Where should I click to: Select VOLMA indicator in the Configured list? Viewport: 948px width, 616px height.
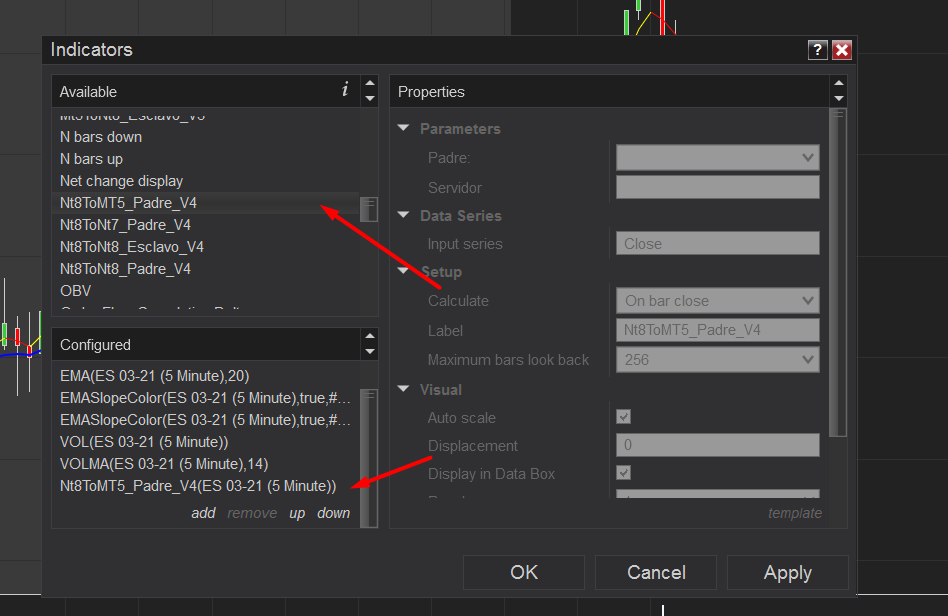click(x=164, y=464)
